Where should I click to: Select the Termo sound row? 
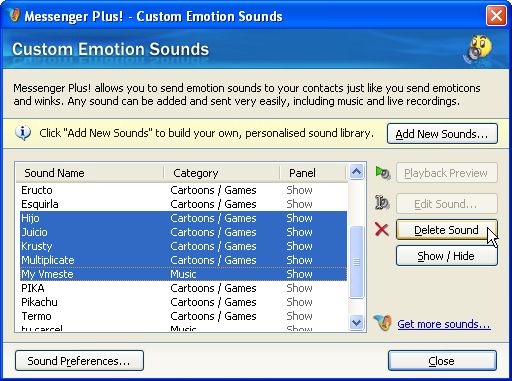click(x=183, y=316)
